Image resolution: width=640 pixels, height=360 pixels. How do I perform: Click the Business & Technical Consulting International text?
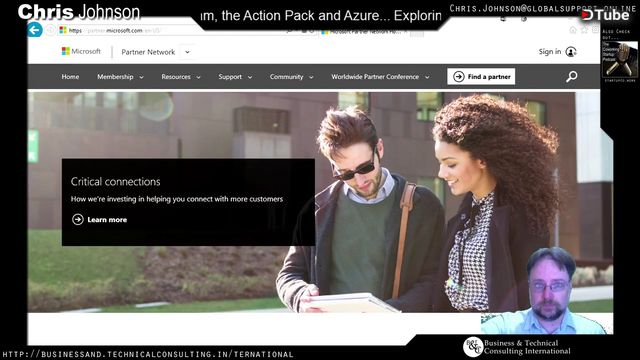[x=527, y=347]
